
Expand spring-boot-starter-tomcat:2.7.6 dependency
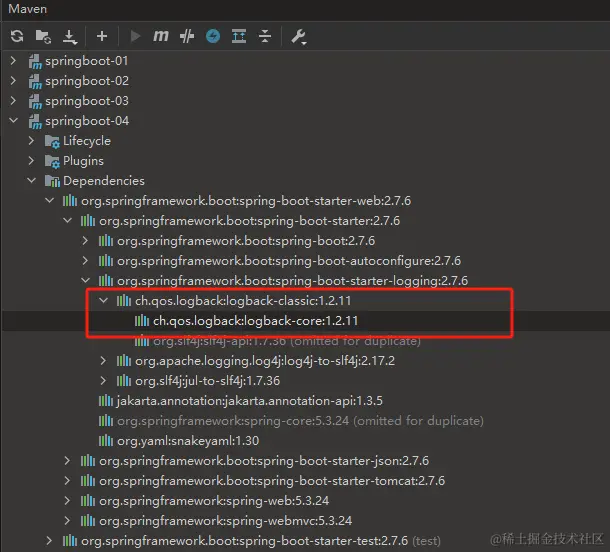click(67, 480)
